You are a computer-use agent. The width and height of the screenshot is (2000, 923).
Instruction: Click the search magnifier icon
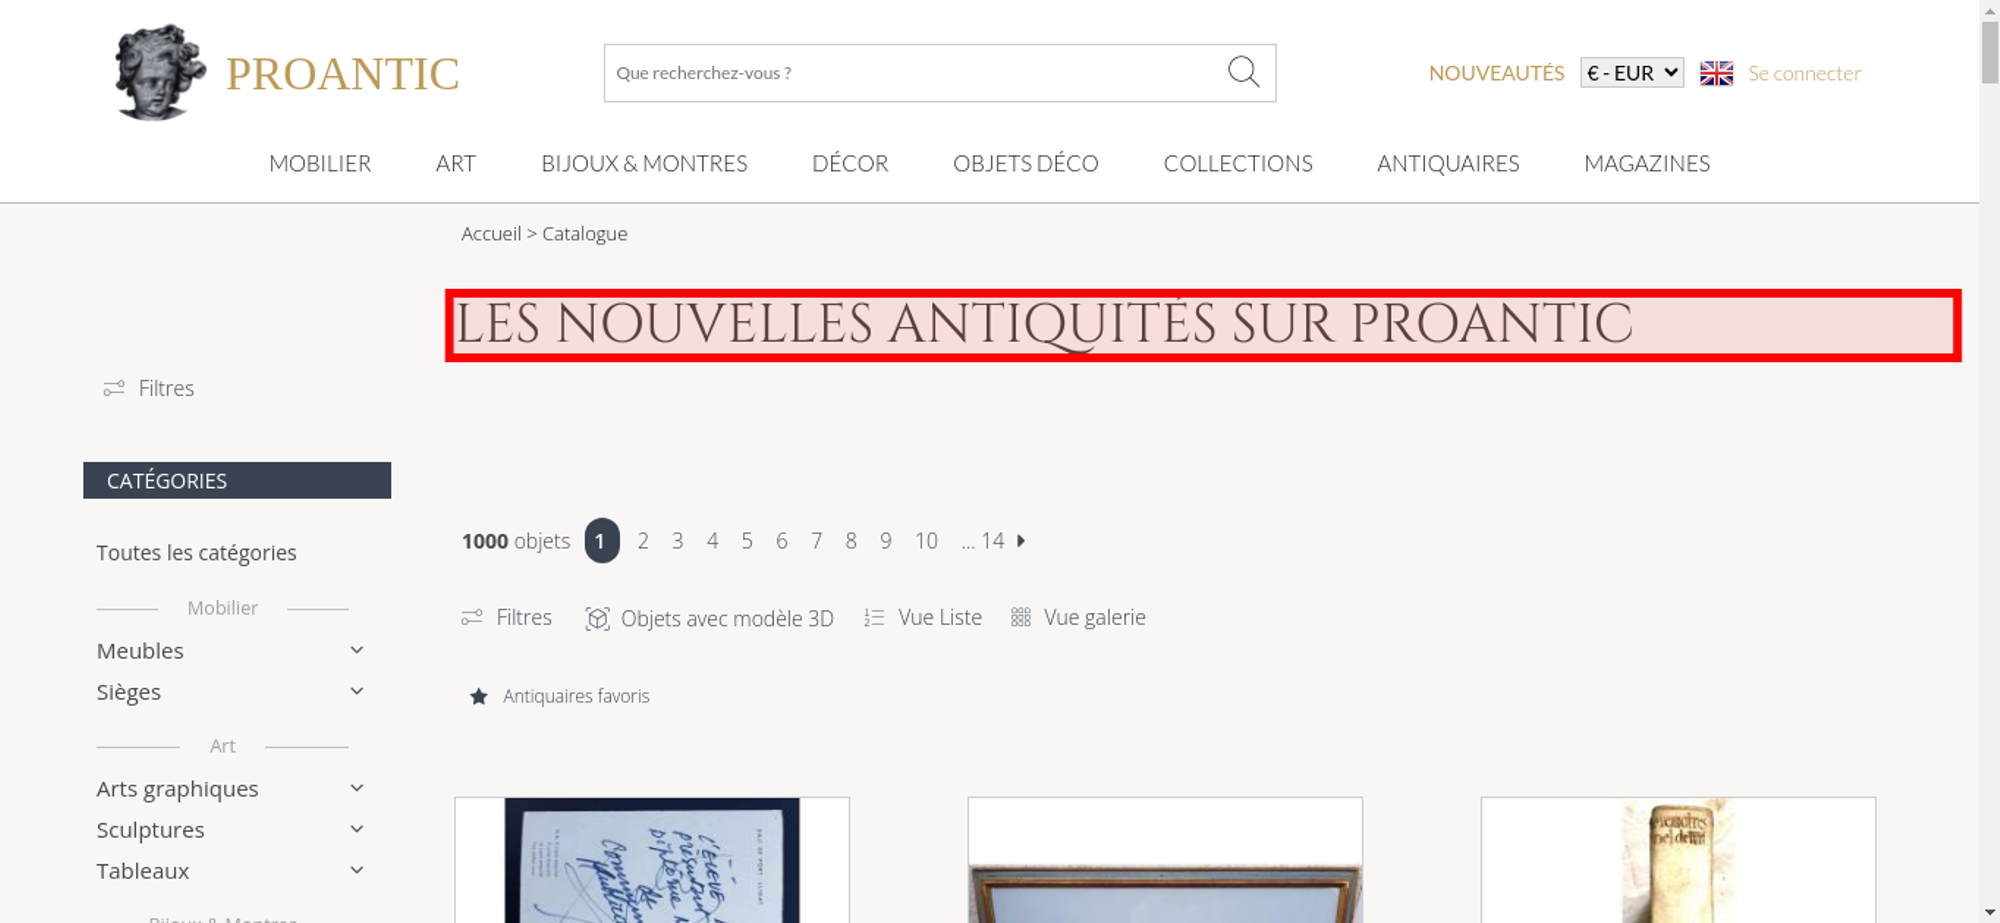pos(1243,72)
